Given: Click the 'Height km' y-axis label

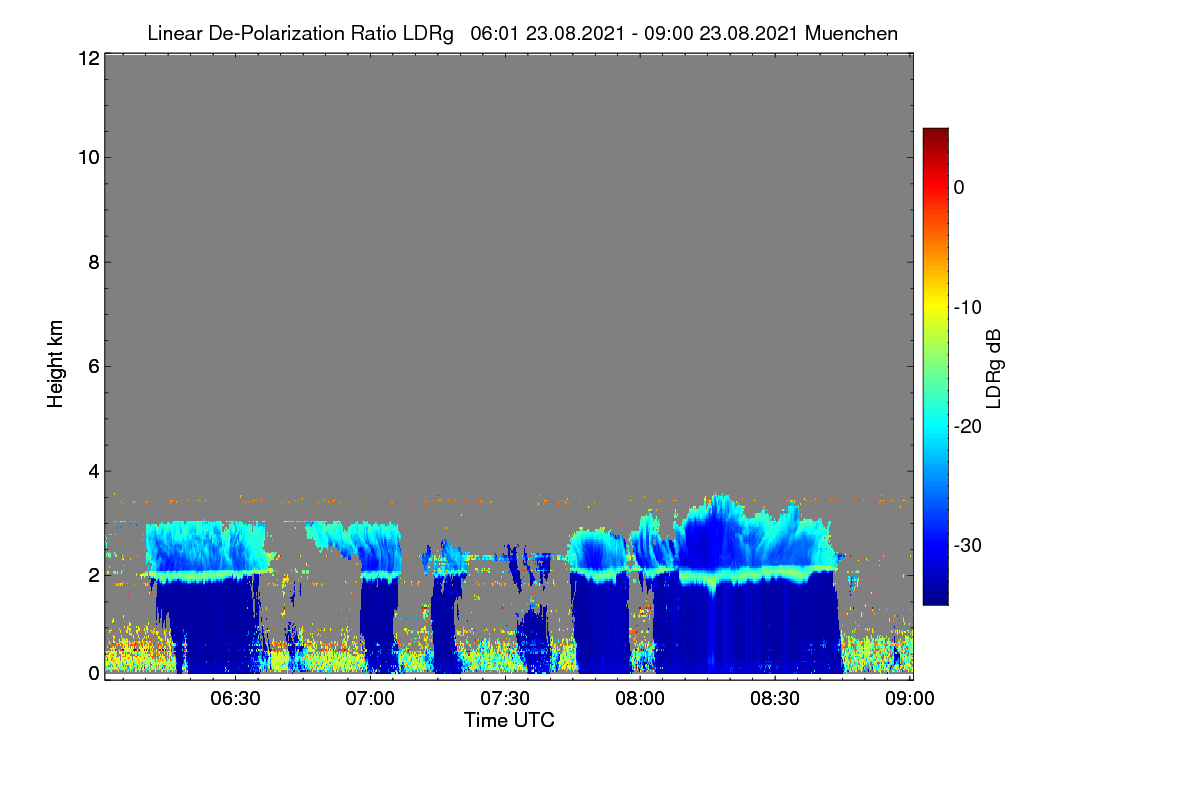Looking at the screenshot, I should click(x=55, y=364).
